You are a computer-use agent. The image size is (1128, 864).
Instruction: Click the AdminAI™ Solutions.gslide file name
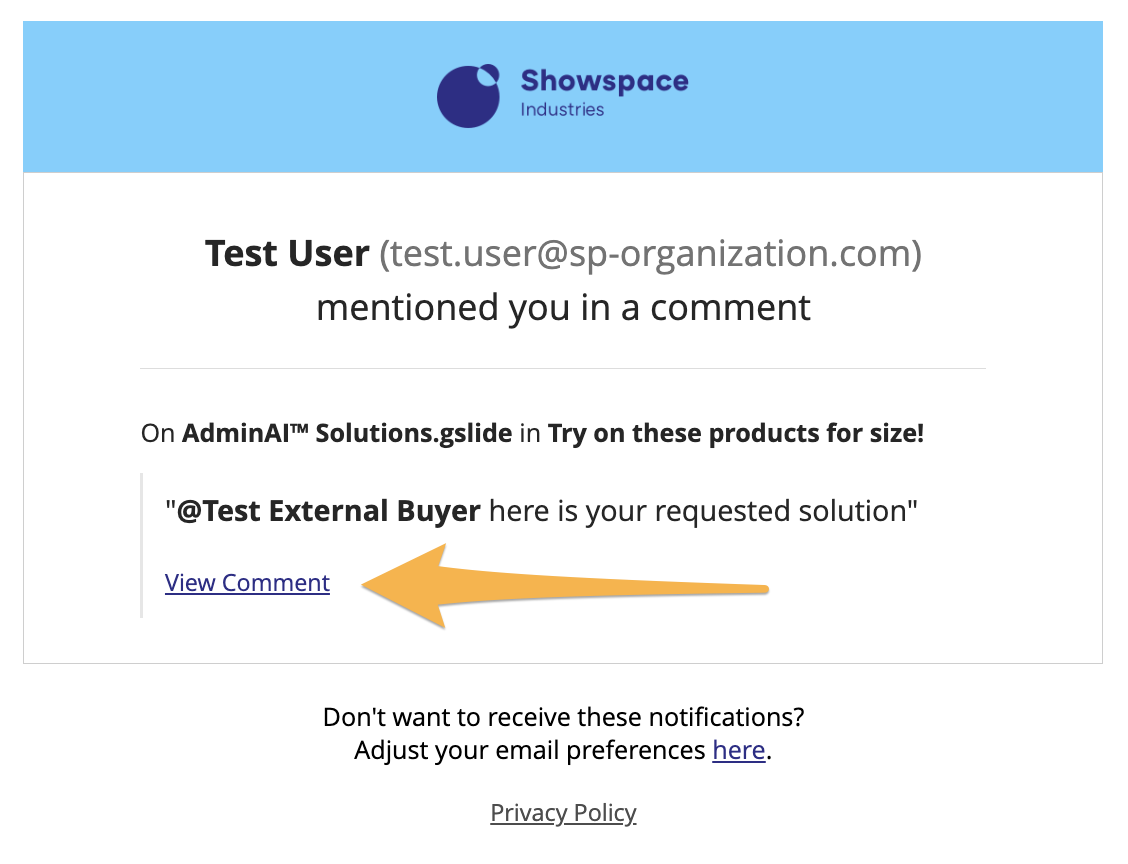(347, 435)
